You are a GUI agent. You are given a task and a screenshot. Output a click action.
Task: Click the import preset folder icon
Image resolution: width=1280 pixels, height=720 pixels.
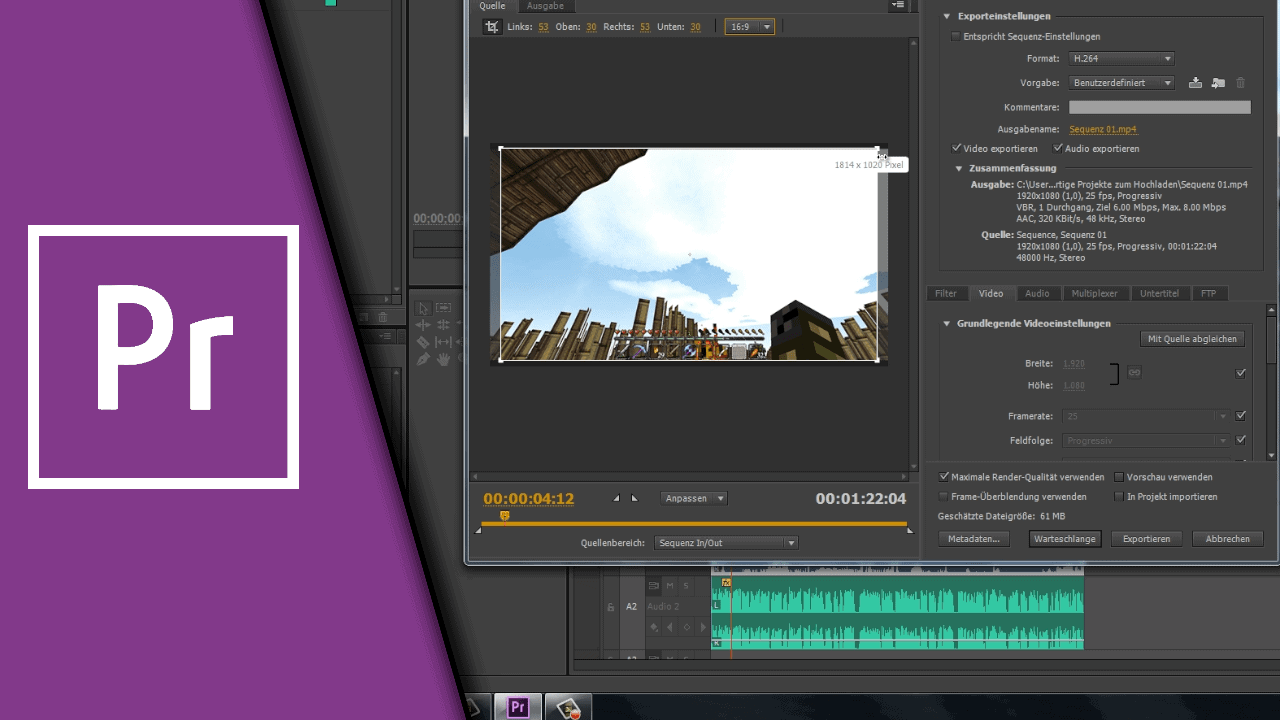click(x=1218, y=83)
